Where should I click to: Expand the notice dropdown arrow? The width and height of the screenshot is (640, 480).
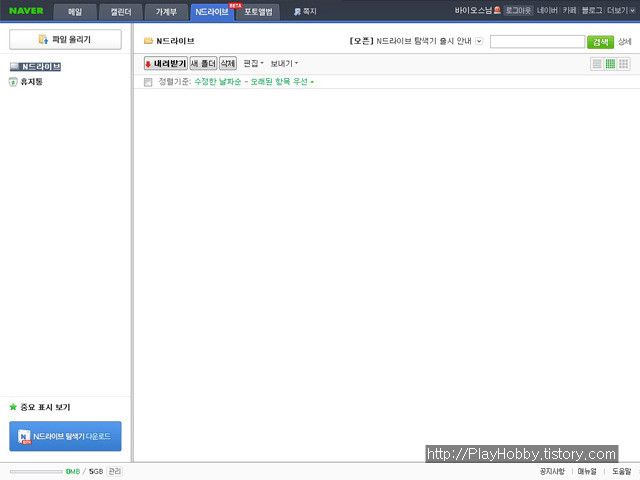[479, 41]
